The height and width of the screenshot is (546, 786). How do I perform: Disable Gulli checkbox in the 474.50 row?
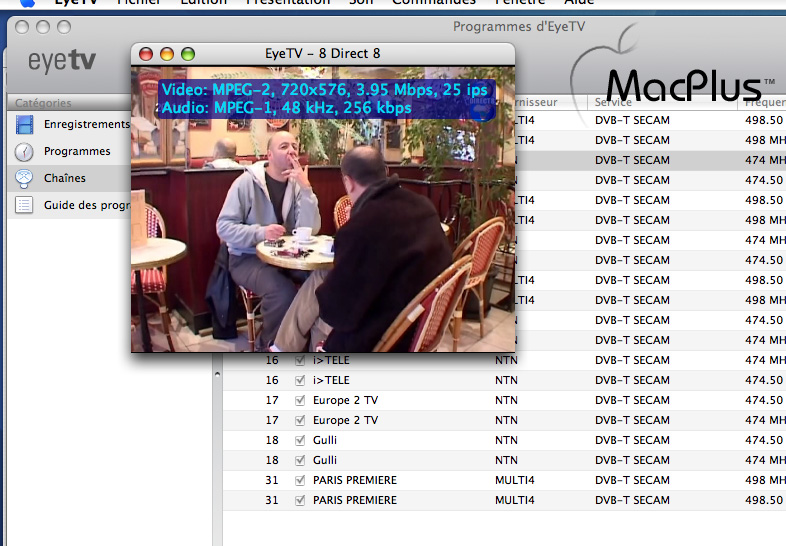300,440
